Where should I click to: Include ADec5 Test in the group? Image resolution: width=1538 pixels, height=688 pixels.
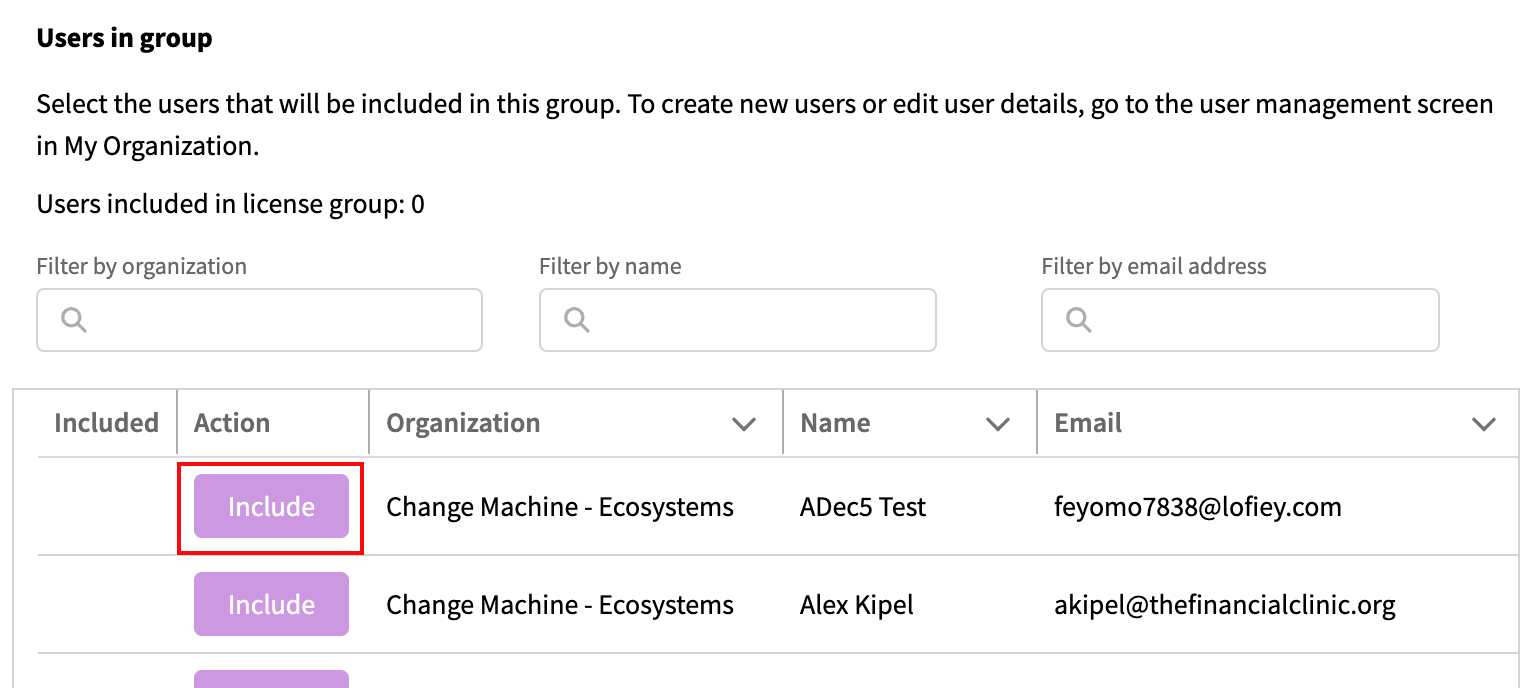[271, 507]
